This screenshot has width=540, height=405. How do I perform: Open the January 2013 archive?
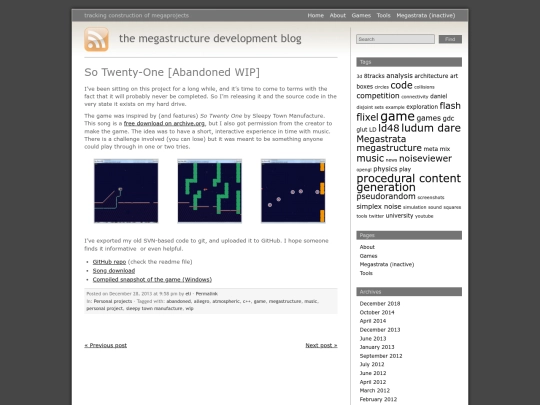point(377,347)
